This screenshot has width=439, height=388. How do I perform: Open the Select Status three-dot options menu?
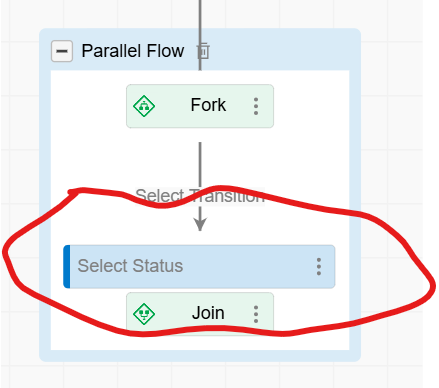[x=319, y=267]
